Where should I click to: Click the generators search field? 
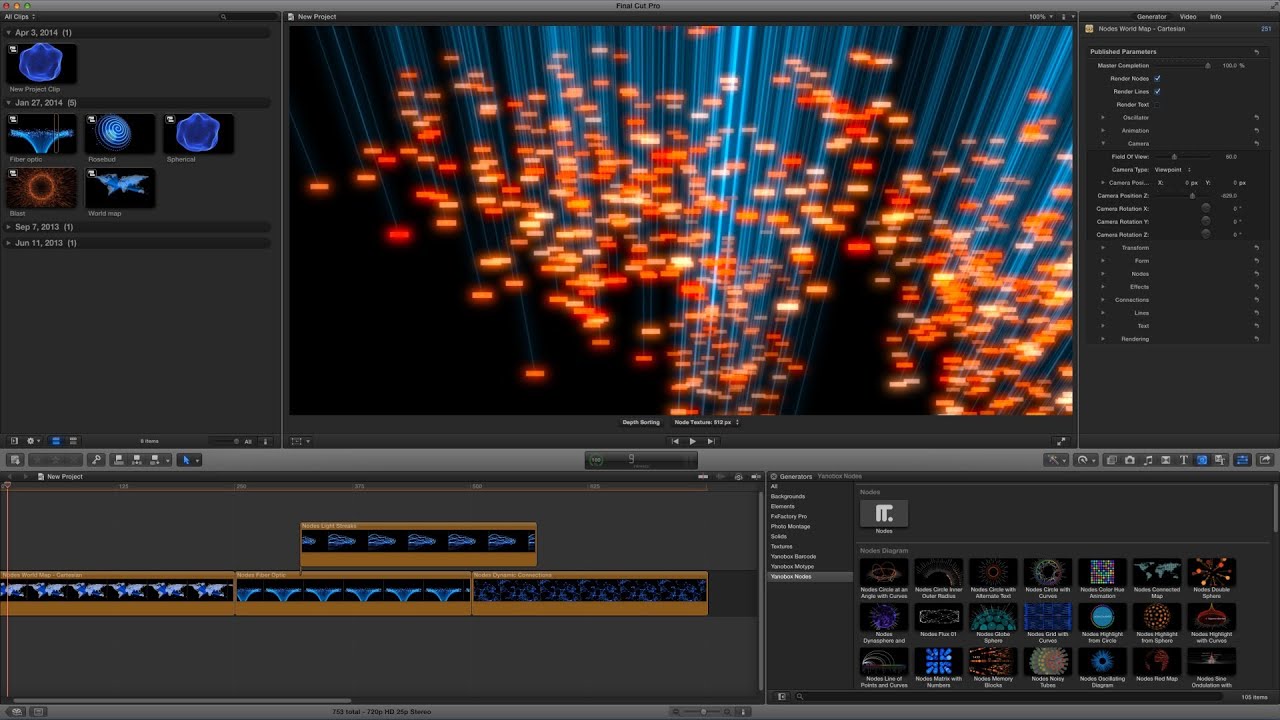pos(1010,697)
